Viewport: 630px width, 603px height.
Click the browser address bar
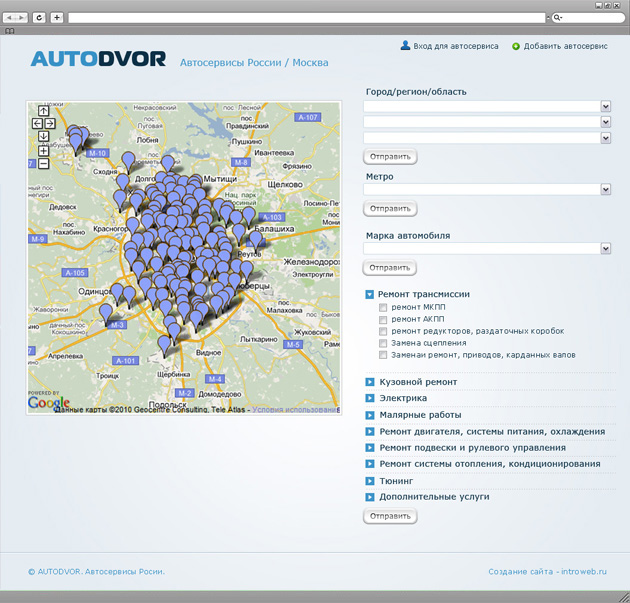[x=307, y=18]
